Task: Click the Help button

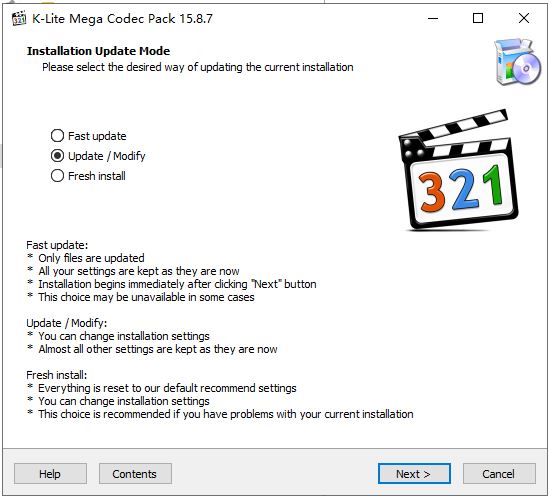Action: [x=50, y=474]
